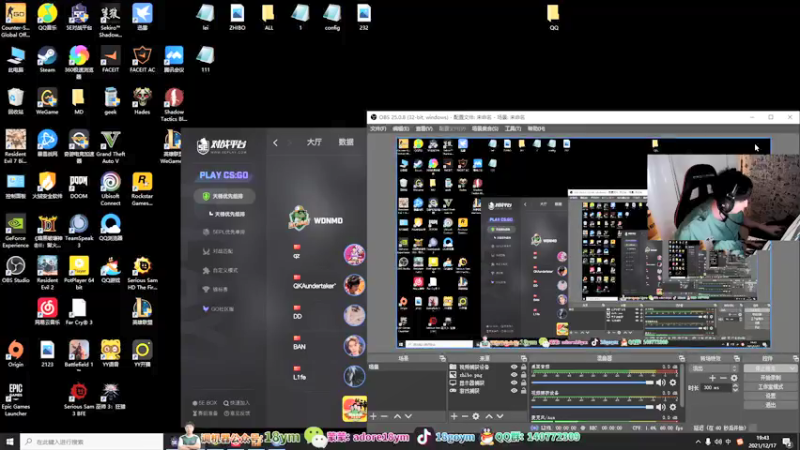Toggle visibility of the first source (video capture device)

pyautogui.click(x=514, y=367)
